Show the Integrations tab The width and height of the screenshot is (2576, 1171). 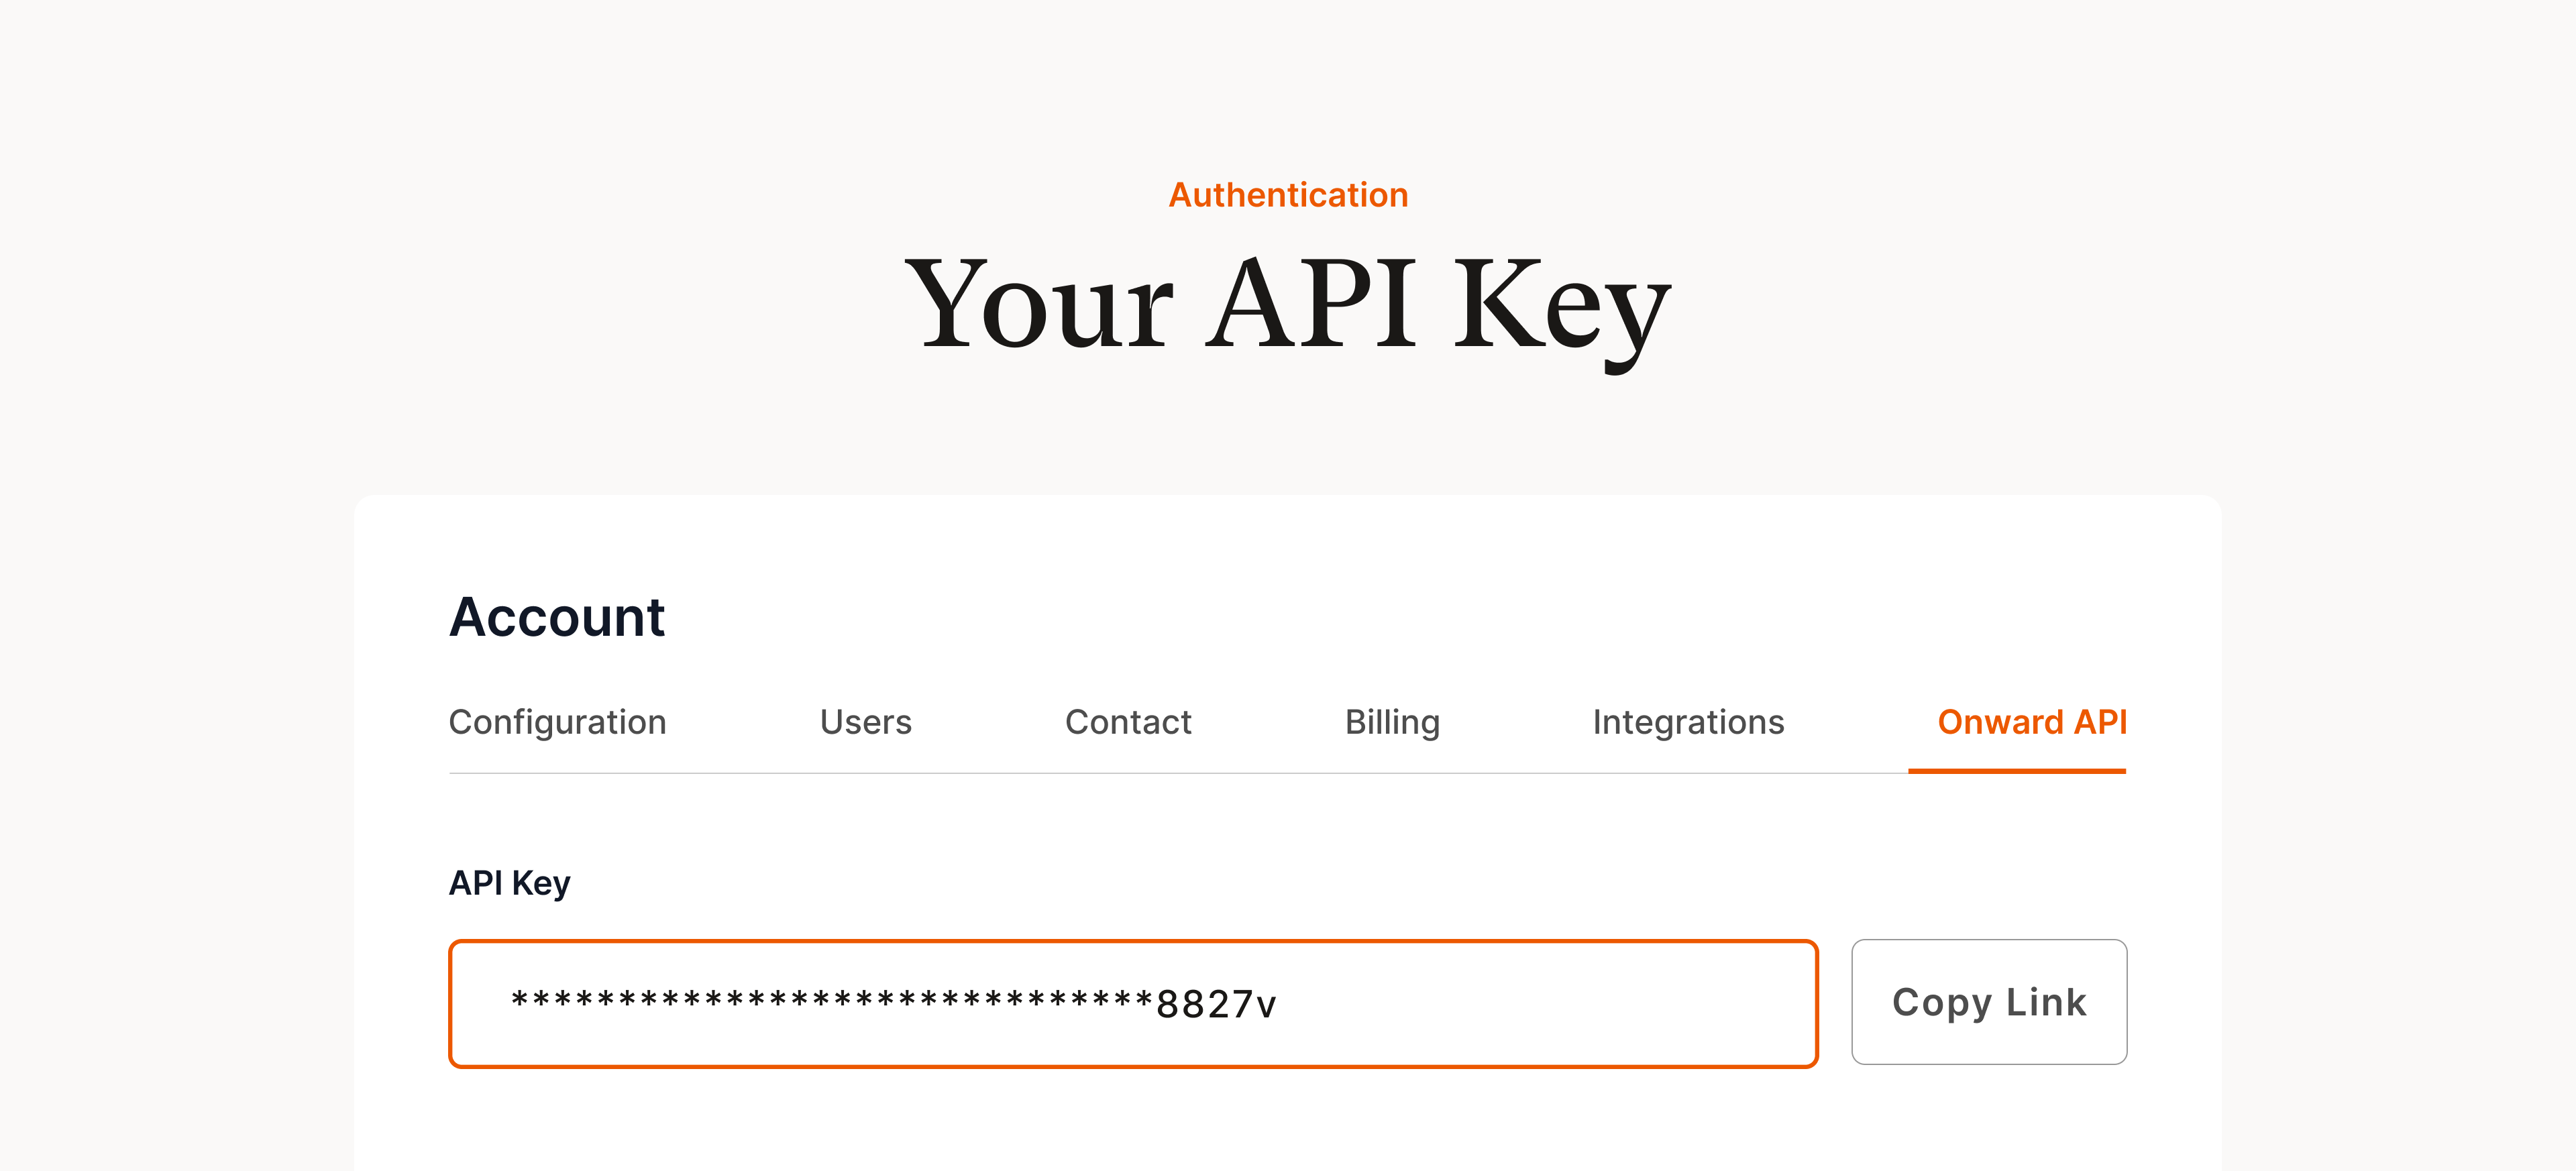(1688, 722)
